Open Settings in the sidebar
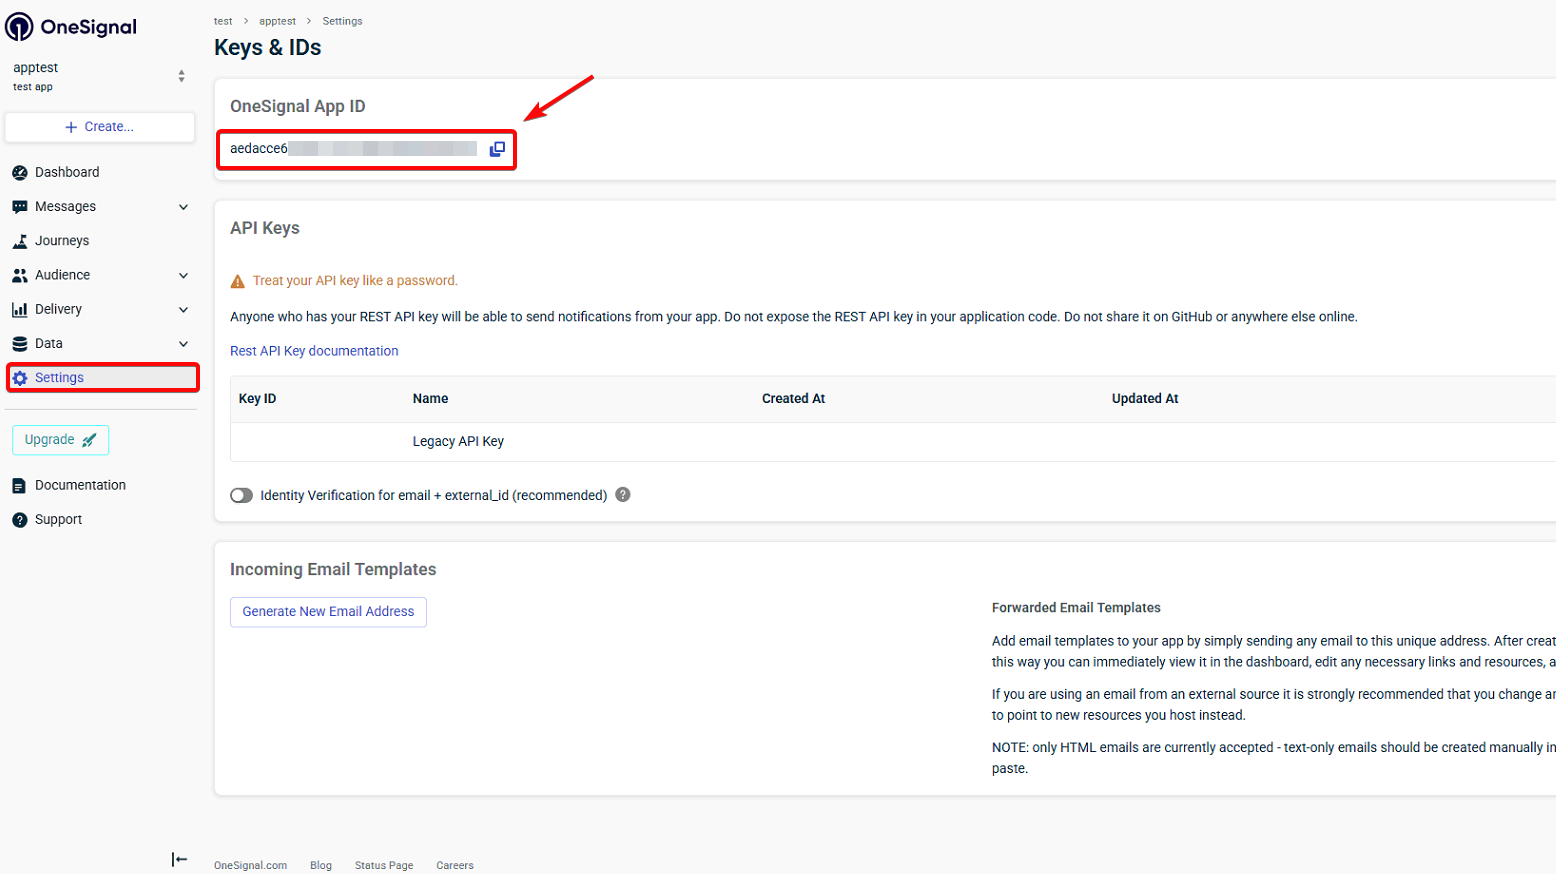1556x874 pixels. click(102, 378)
